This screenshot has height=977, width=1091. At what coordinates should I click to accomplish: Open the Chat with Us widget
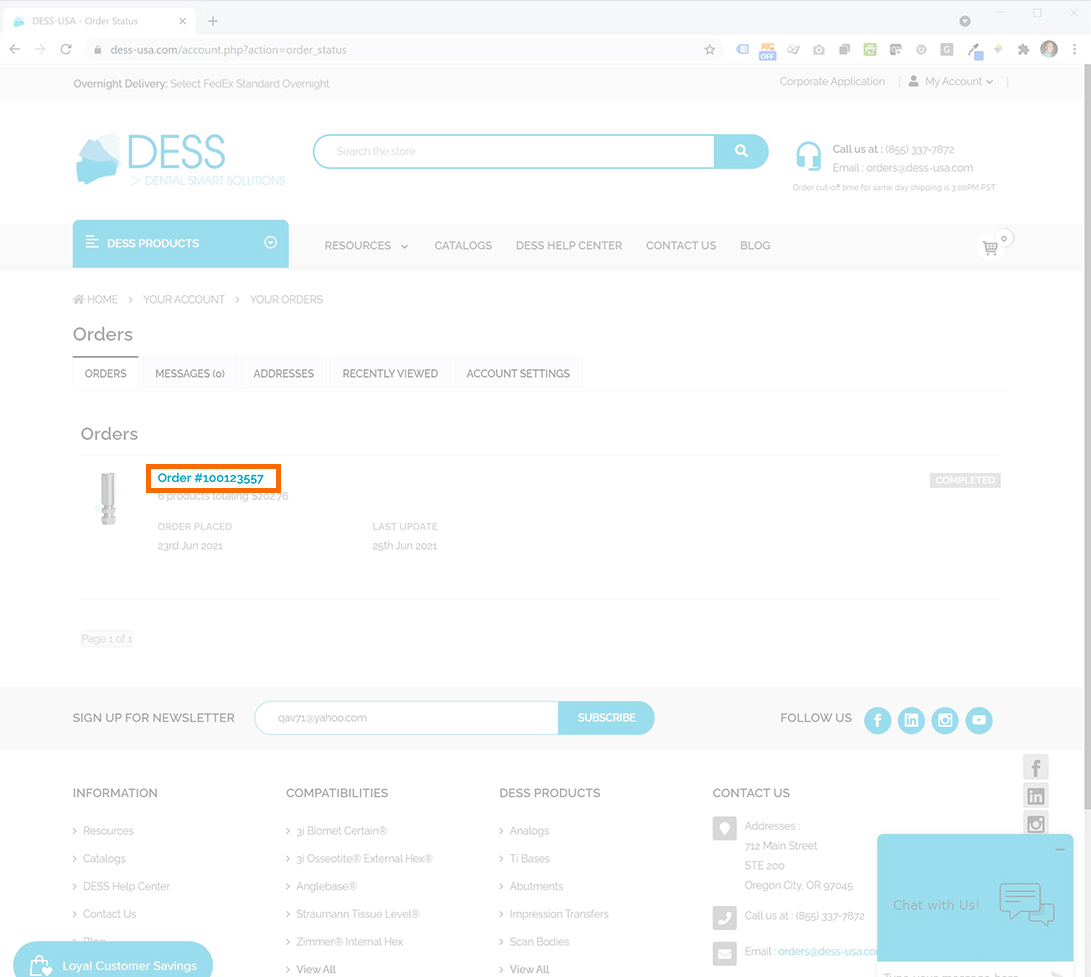tap(975, 904)
